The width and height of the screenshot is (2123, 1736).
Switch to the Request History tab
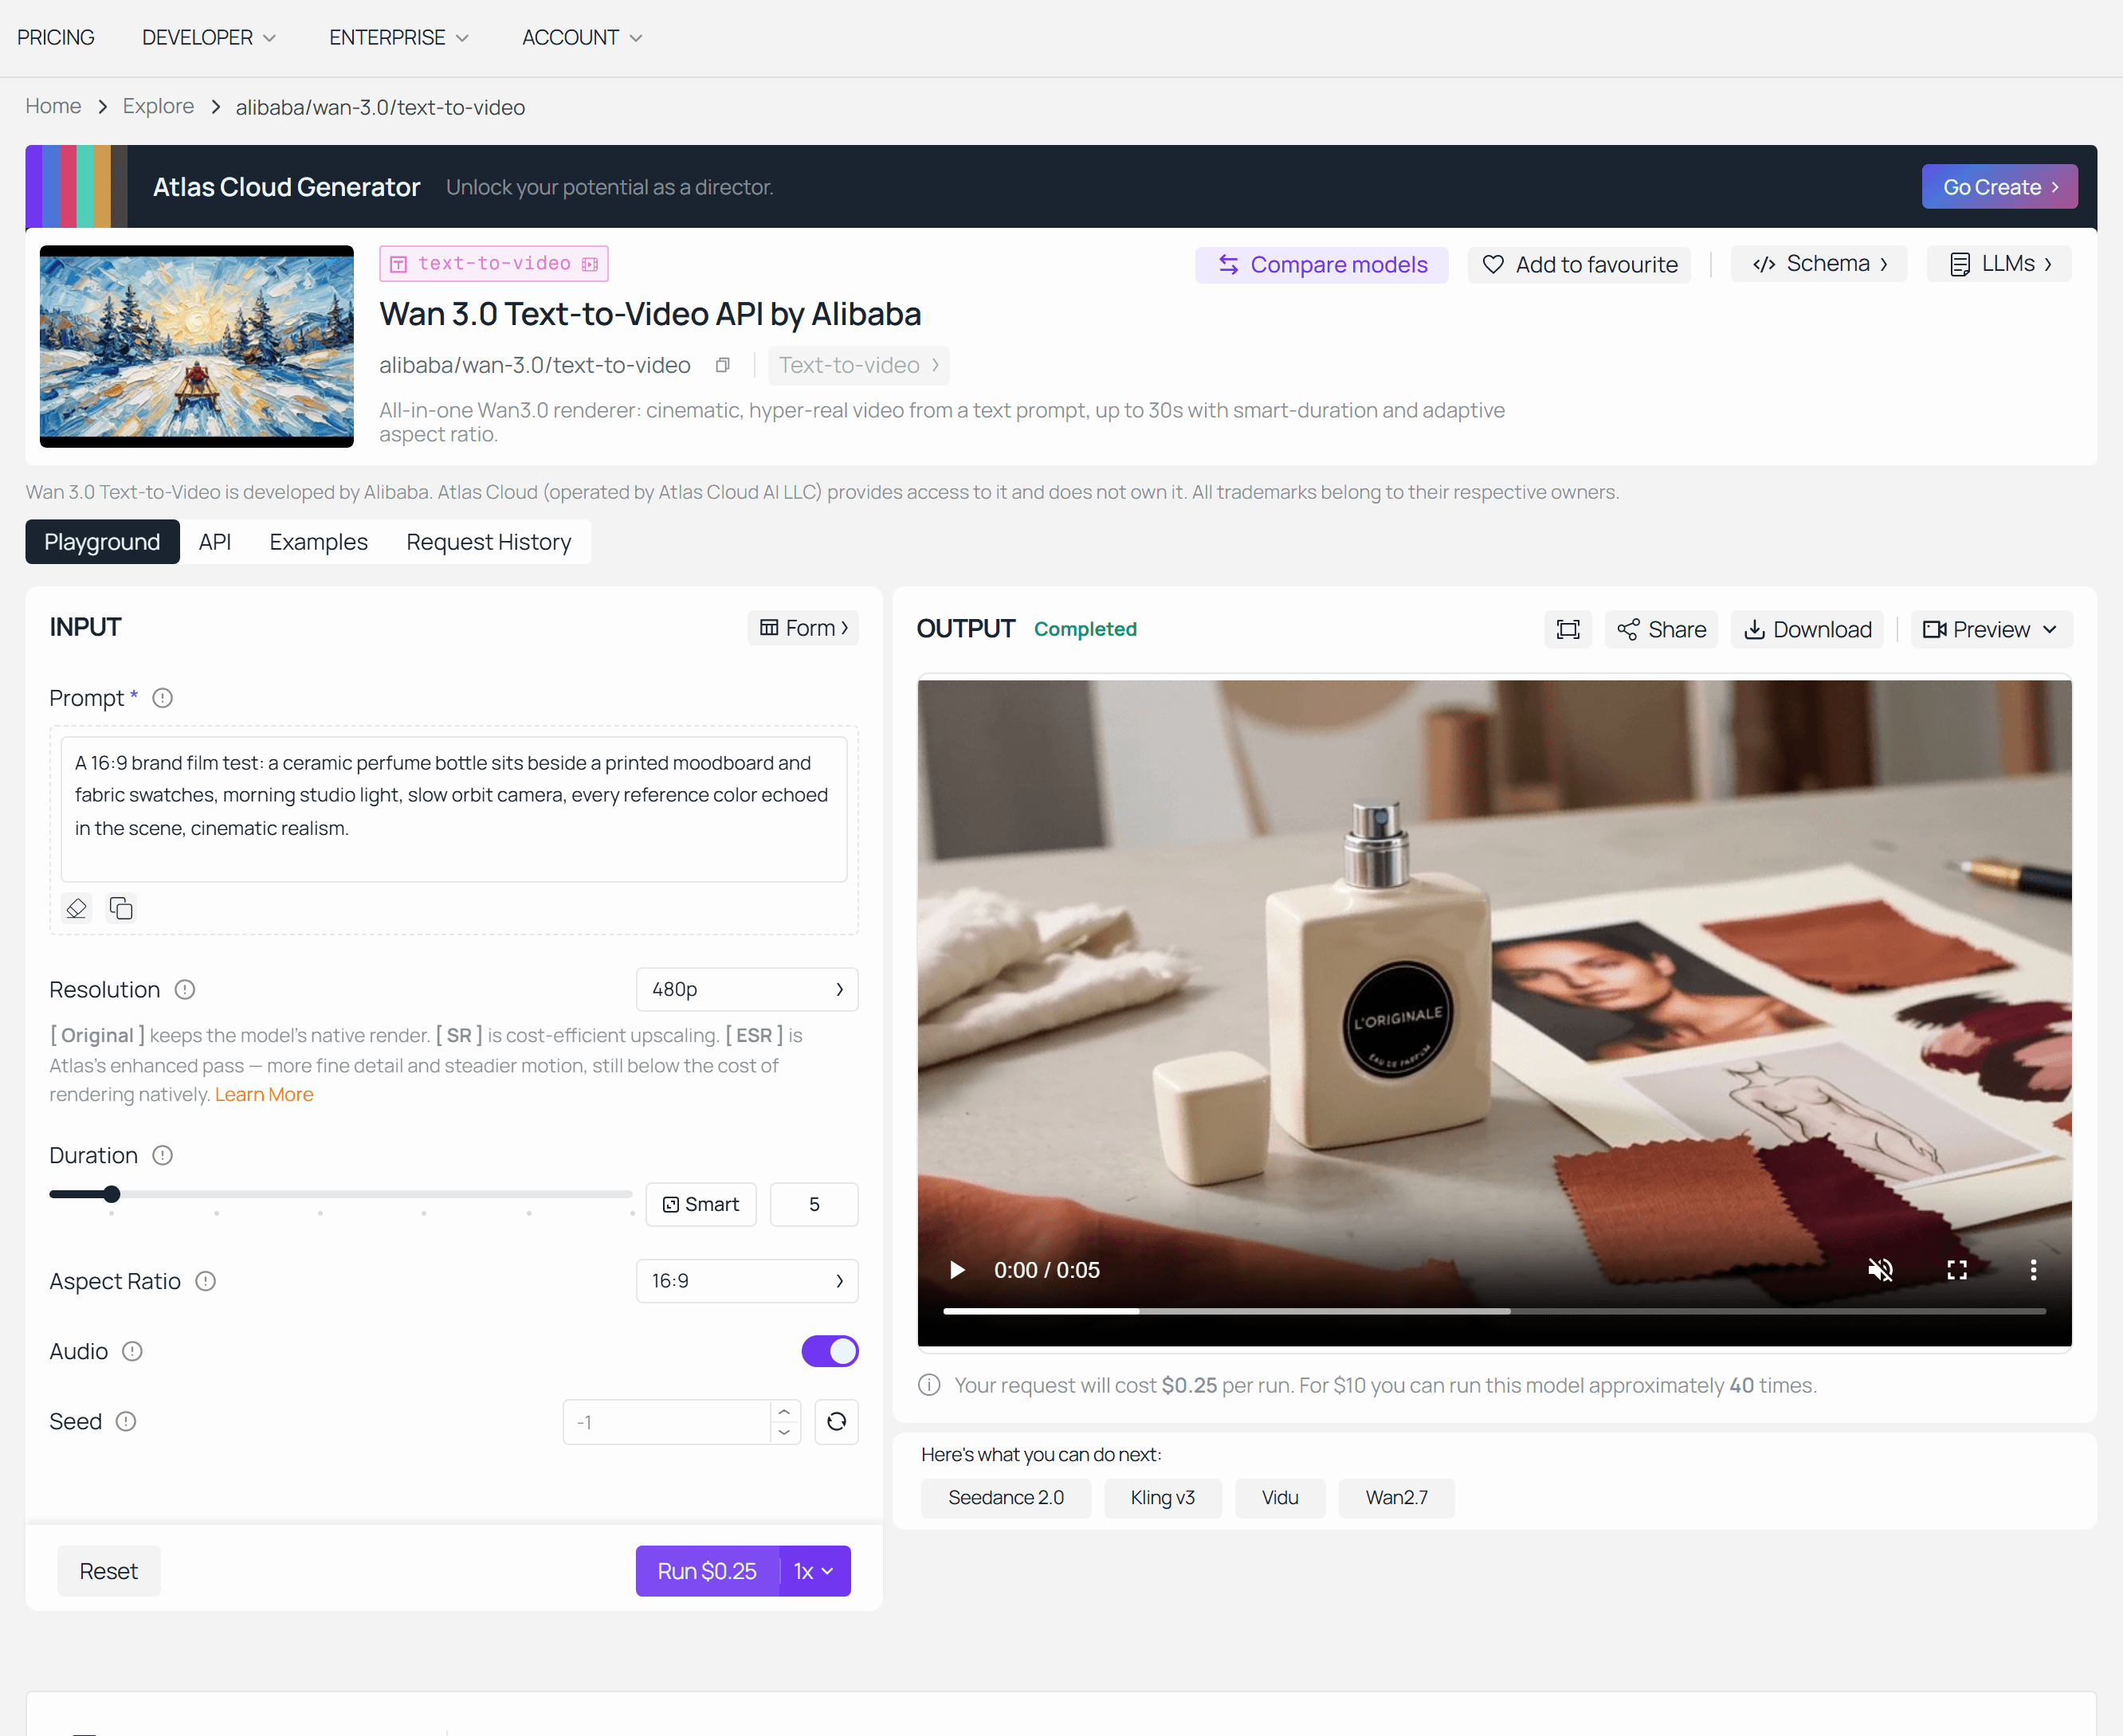tap(489, 542)
